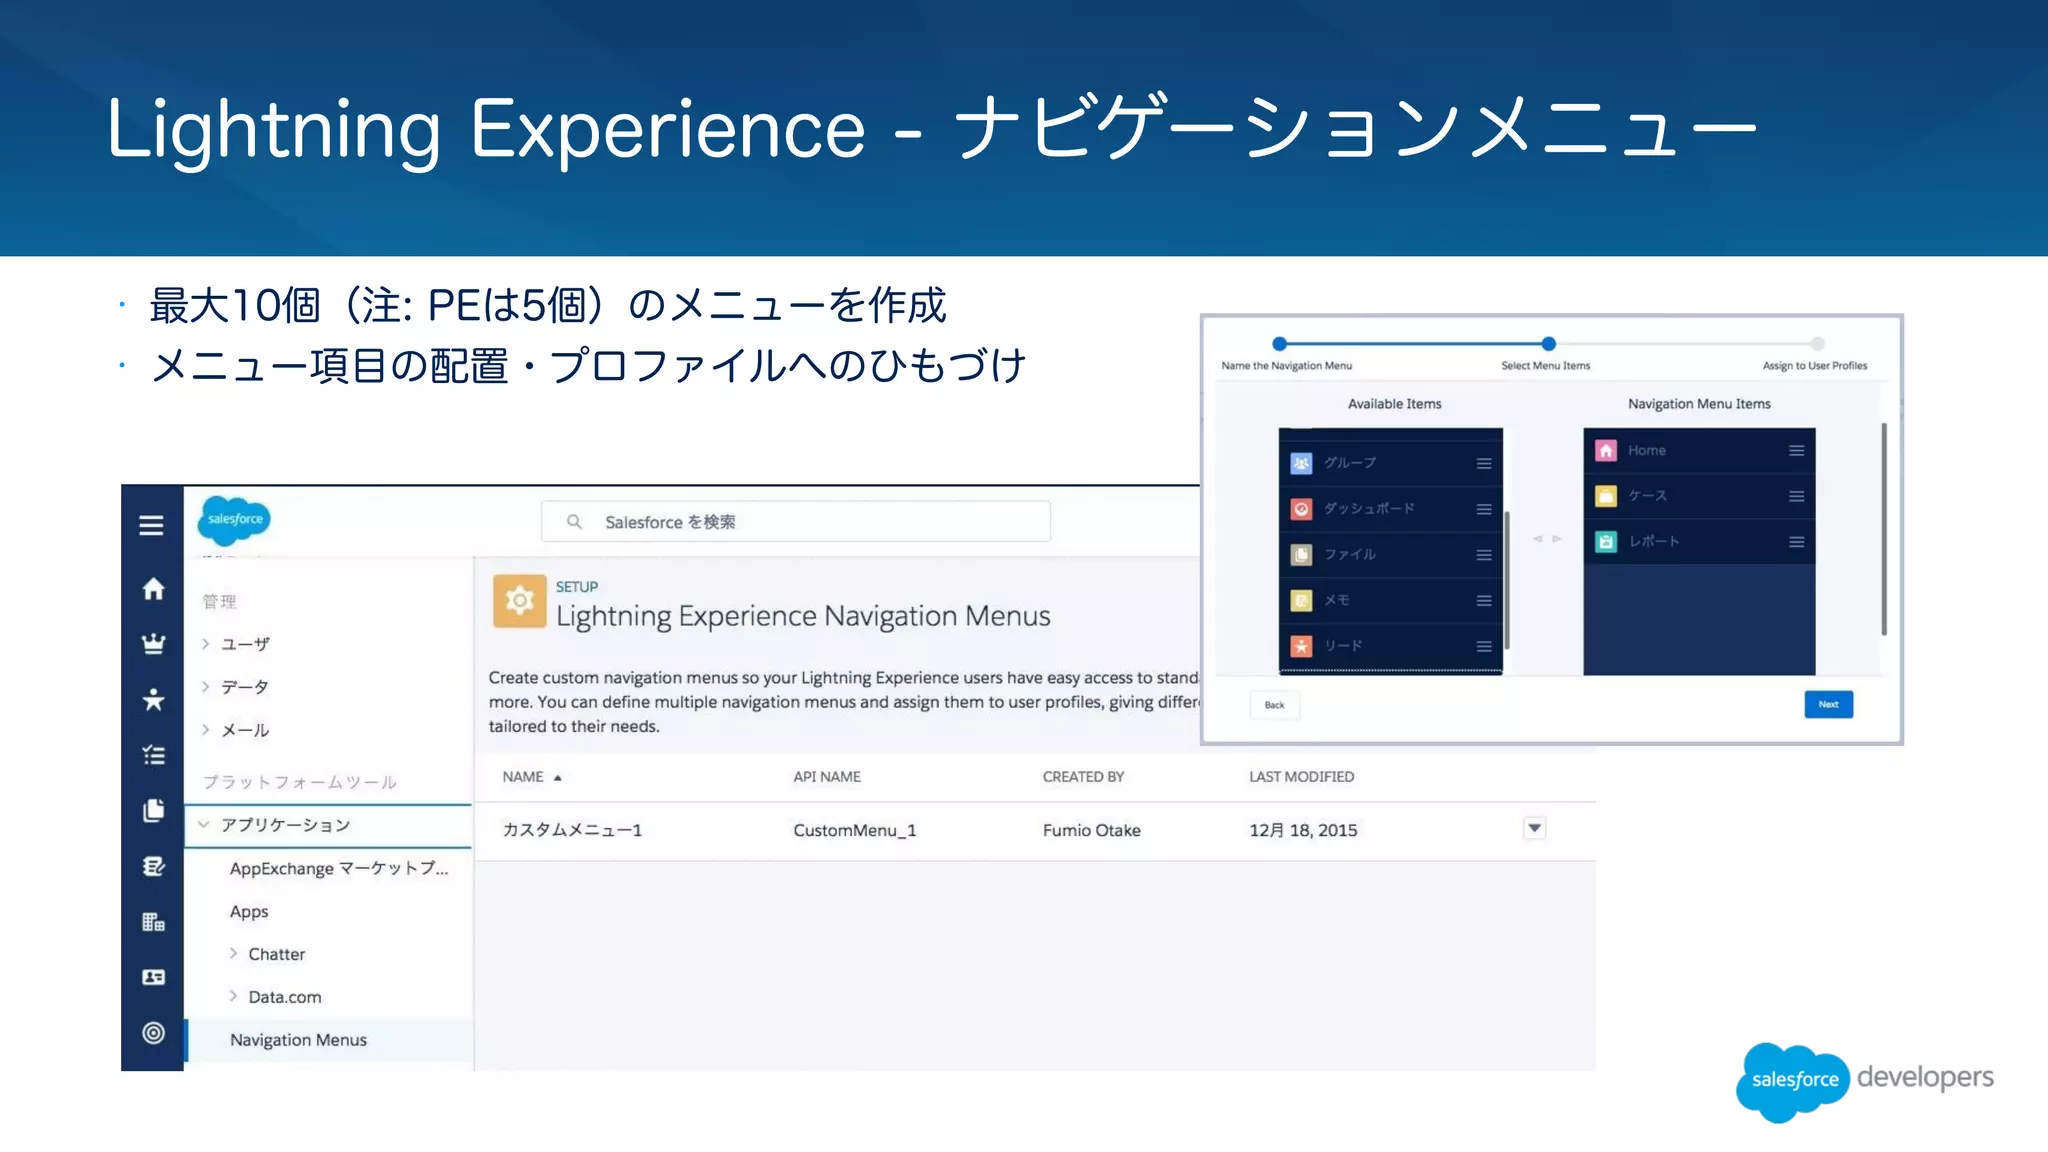The height and width of the screenshot is (1152, 2048).
Task: Click the accounts building icon in the sidebar
Action: 153,921
